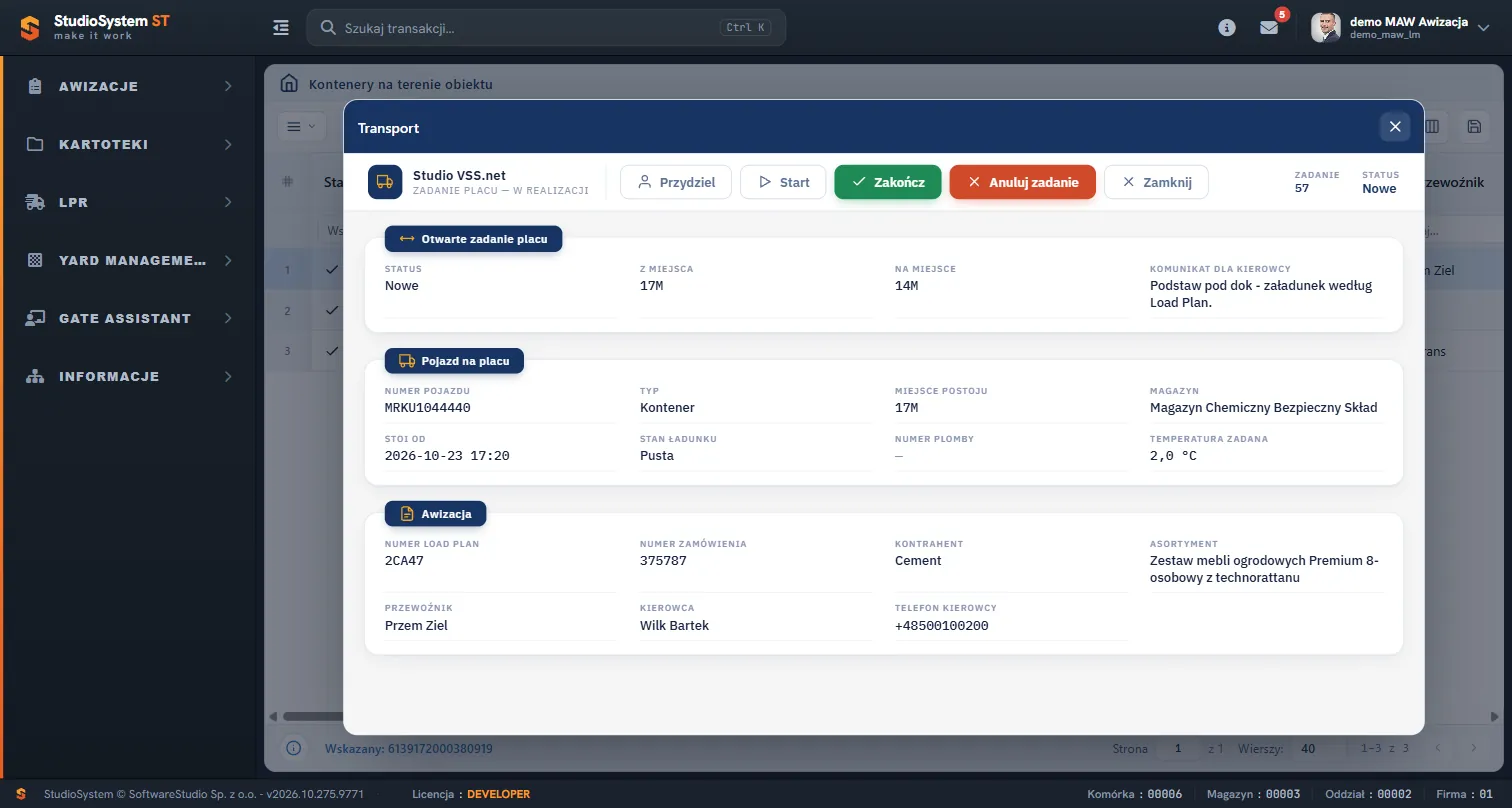Click the save disk icon in the table toolbar
Image resolution: width=1512 pixels, height=808 pixels.
[1474, 126]
